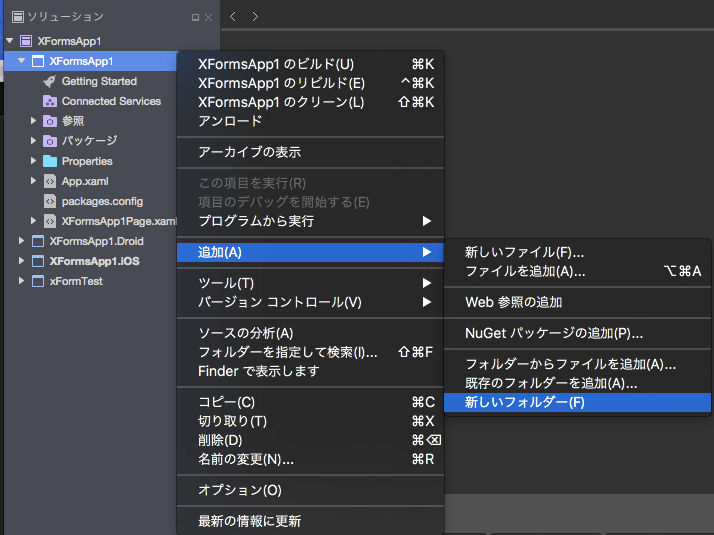Select アンロード from the context menu

tap(310, 122)
